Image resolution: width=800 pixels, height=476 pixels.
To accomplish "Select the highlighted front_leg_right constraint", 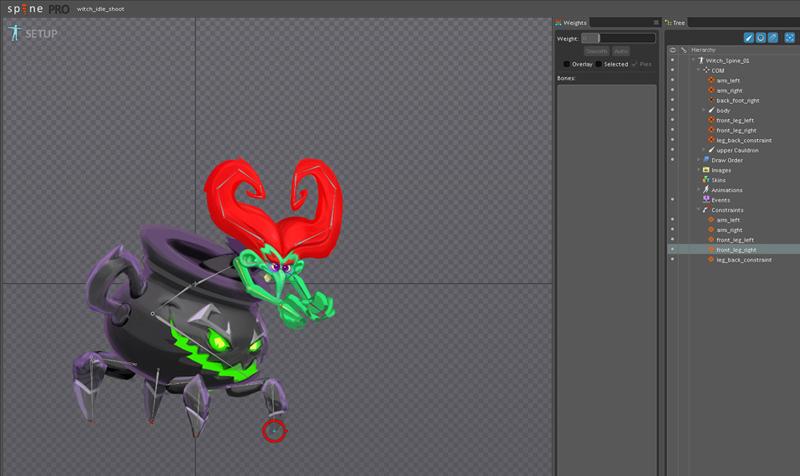I will click(734, 249).
